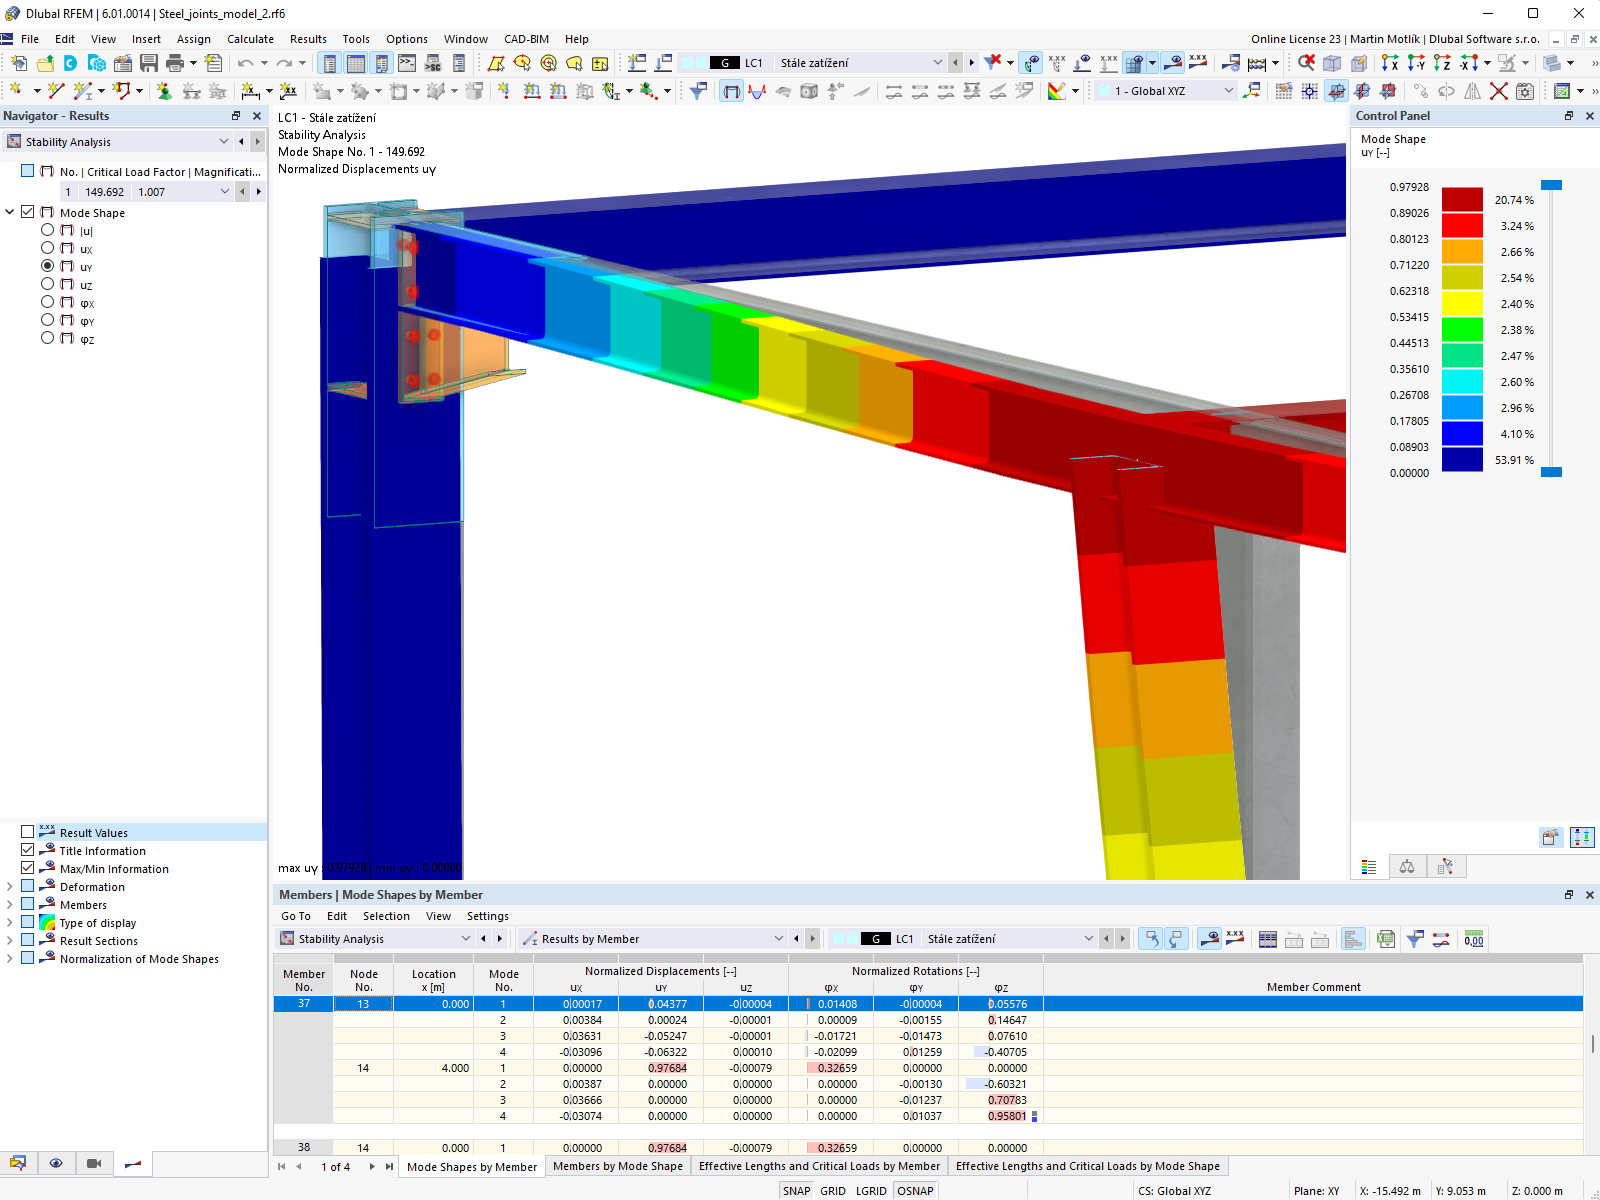Switch to the Members by Mode Shape tab
The height and width of the screenshot is (1200, 1600).
coord(618,1166)
